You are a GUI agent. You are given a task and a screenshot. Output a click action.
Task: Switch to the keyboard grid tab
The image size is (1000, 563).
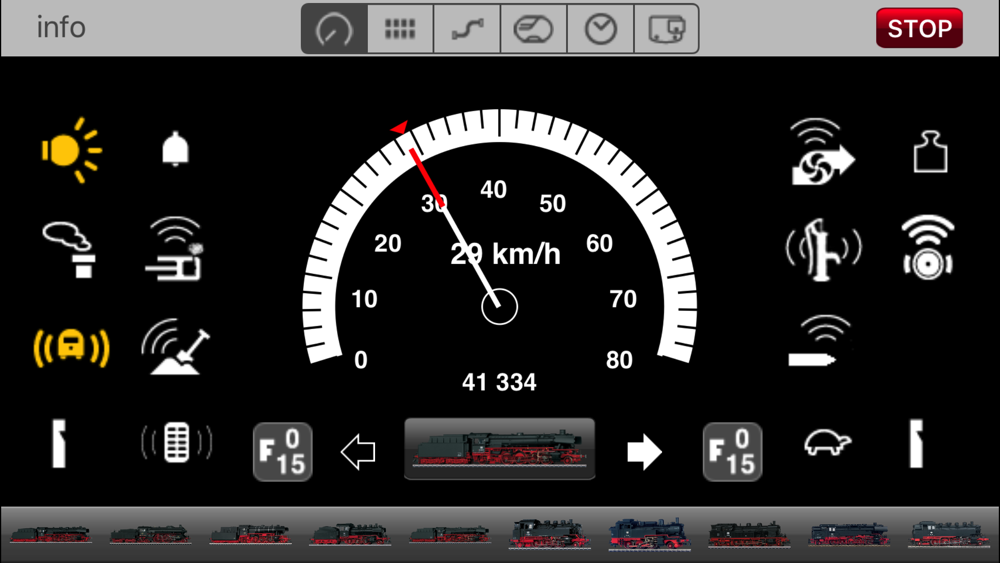pyautogui.click(x=401, y=29)
